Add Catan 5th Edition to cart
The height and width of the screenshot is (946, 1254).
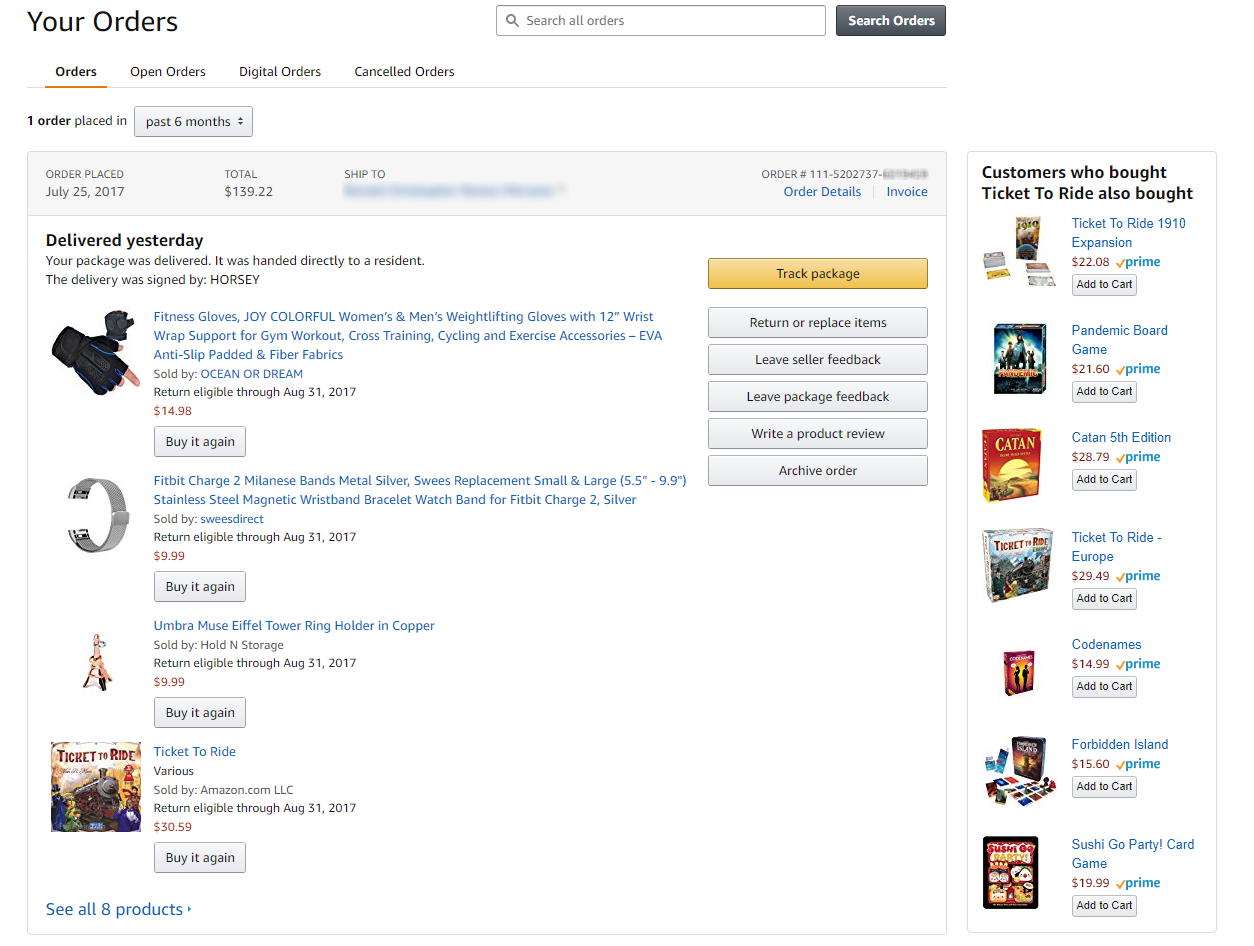(1104, 480)
